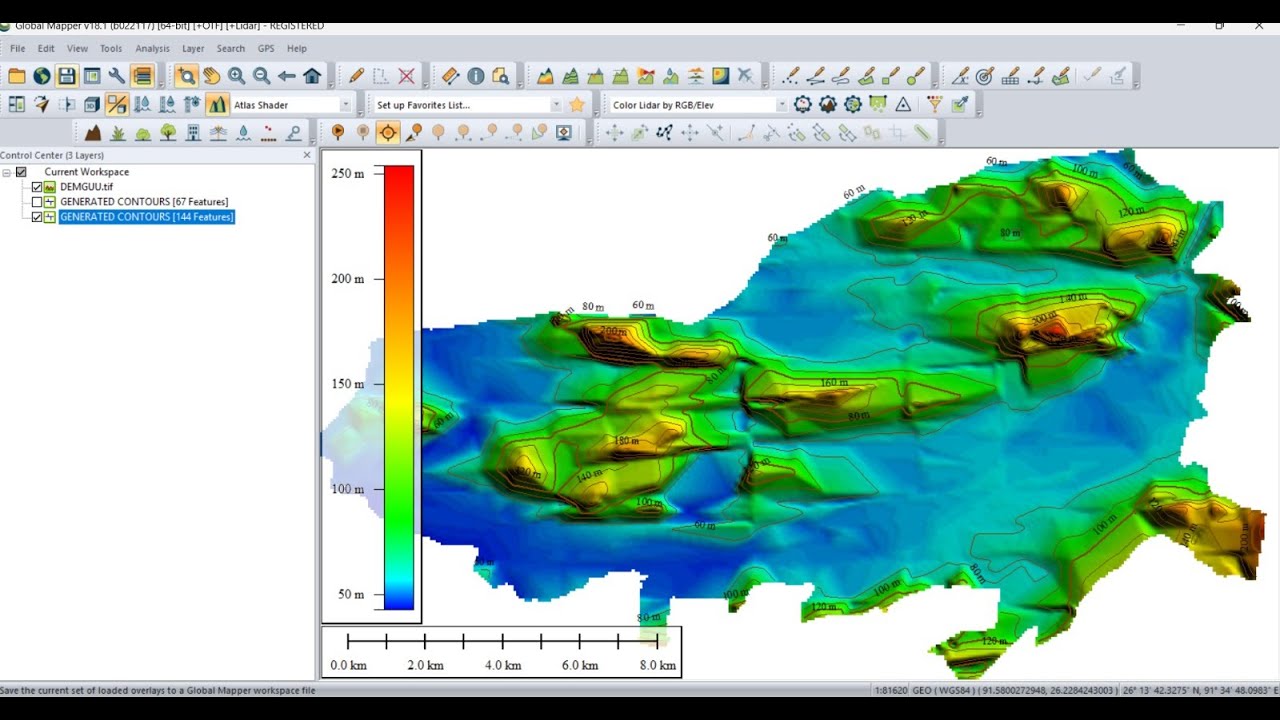1280x720 pixels.
Task: Select GENERATED CONTOURS [144 Features] layer
Action: click(147, 217)
